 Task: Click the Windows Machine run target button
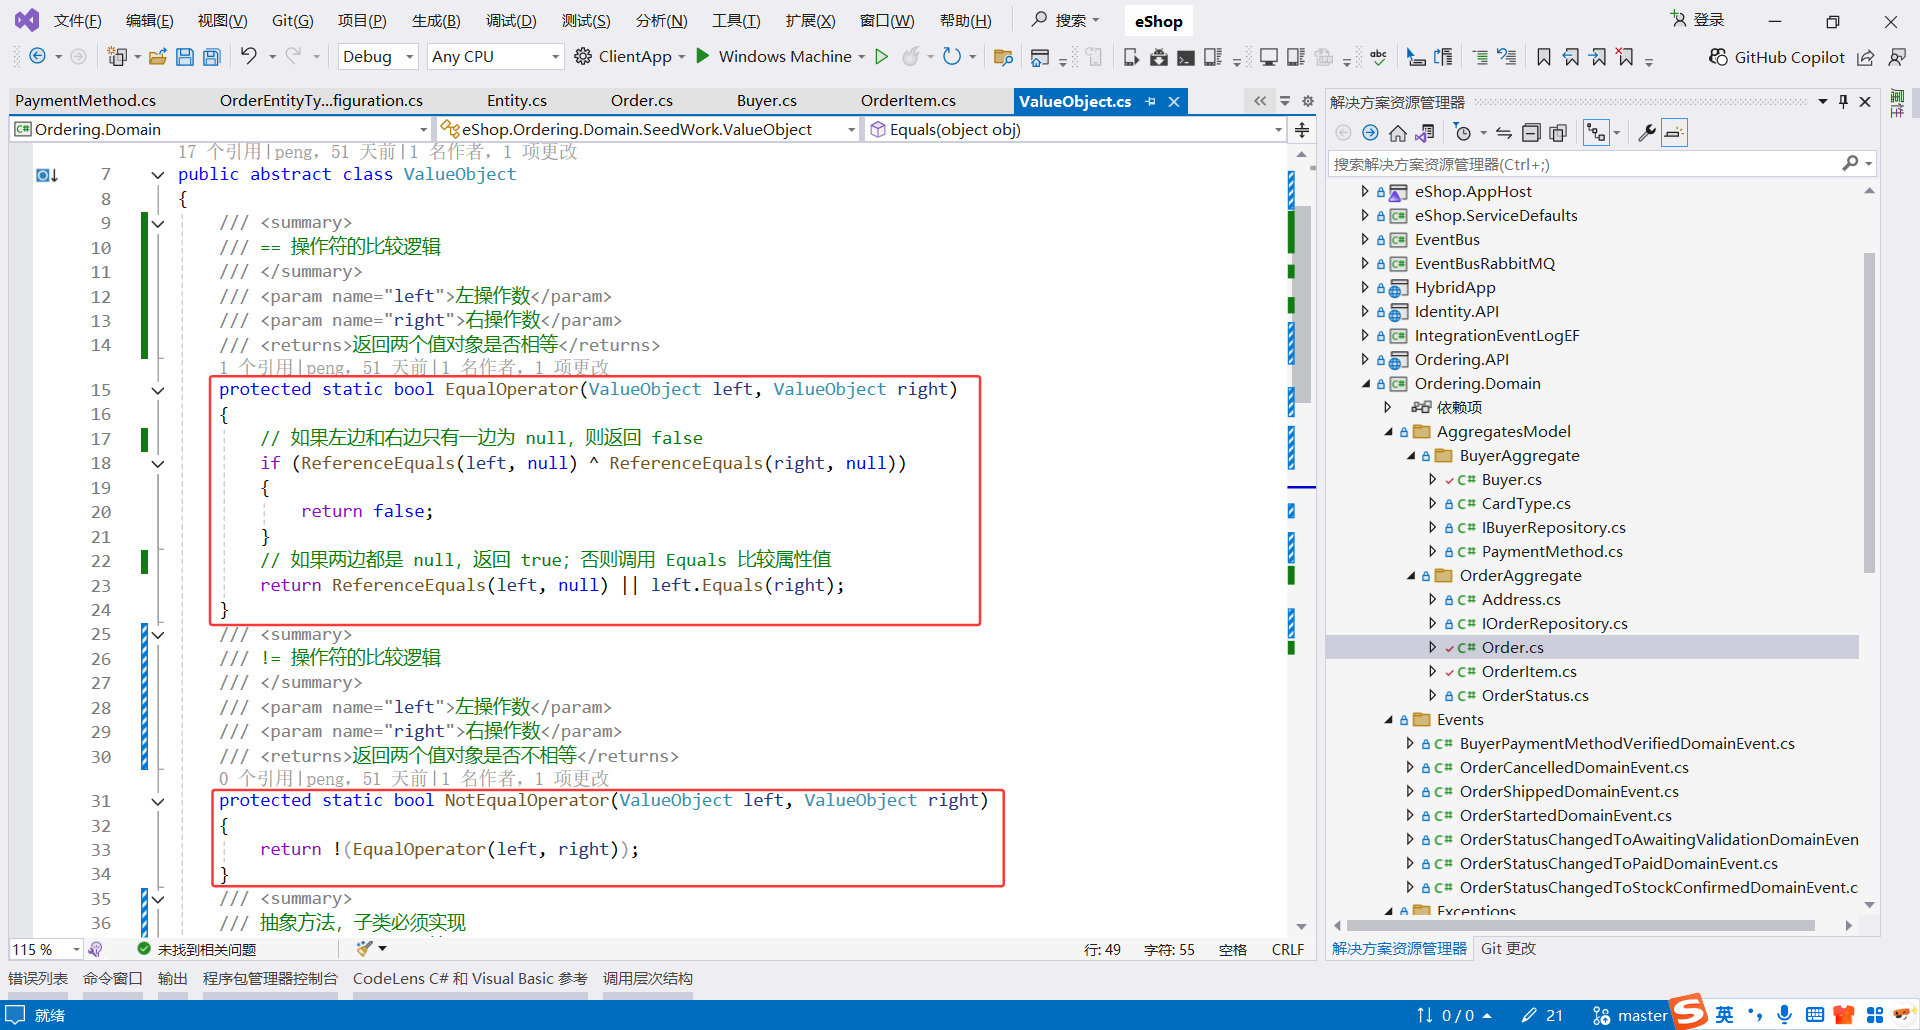coord(785,57)
